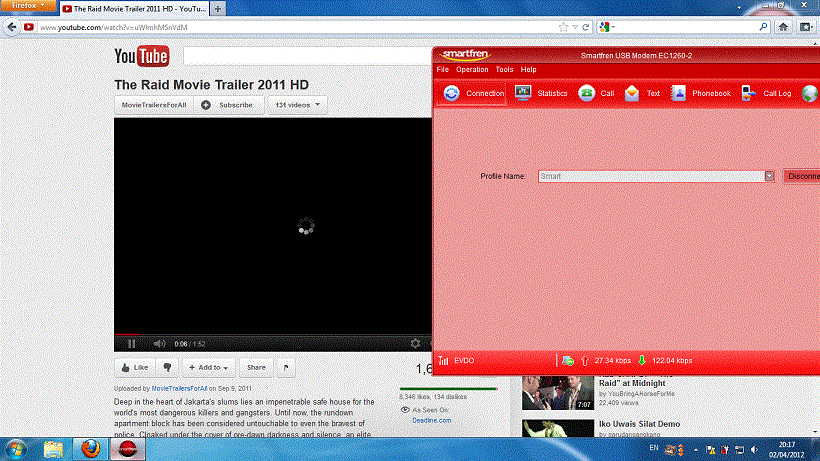Image resolution: width=820 pixels, height=461 pixels.
Task: Open the Text messages section
Action: point(642,94)
